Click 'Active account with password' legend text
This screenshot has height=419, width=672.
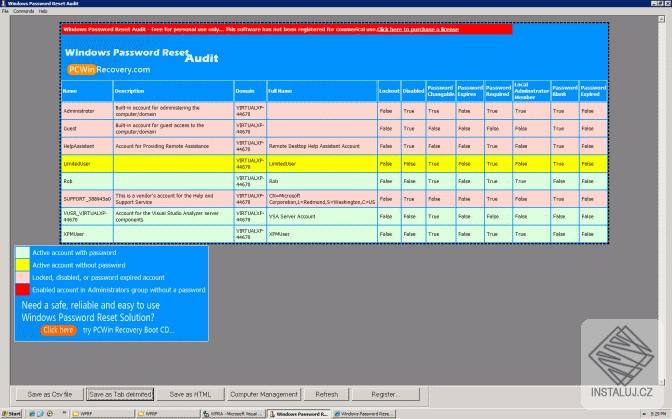(74, 253)
